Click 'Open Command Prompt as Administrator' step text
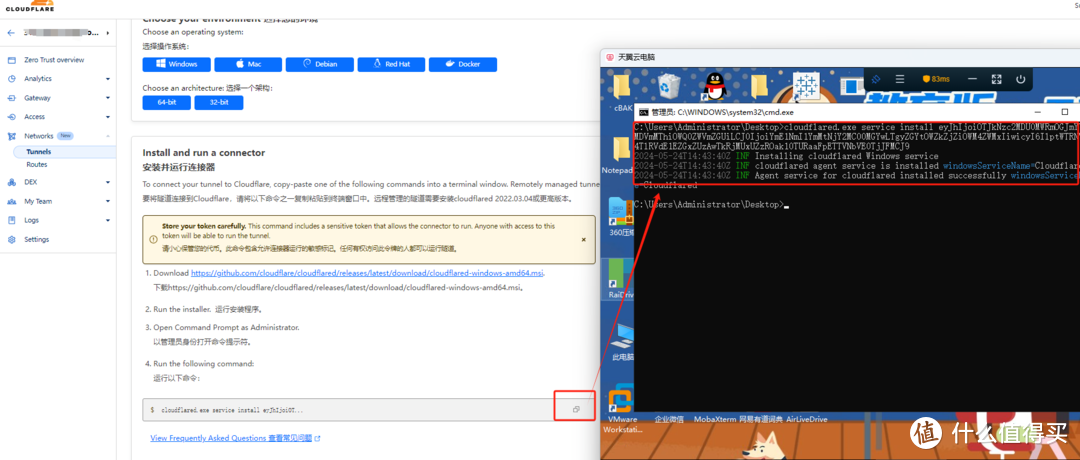The image size is (1080, 460). [x=227, y=328]
